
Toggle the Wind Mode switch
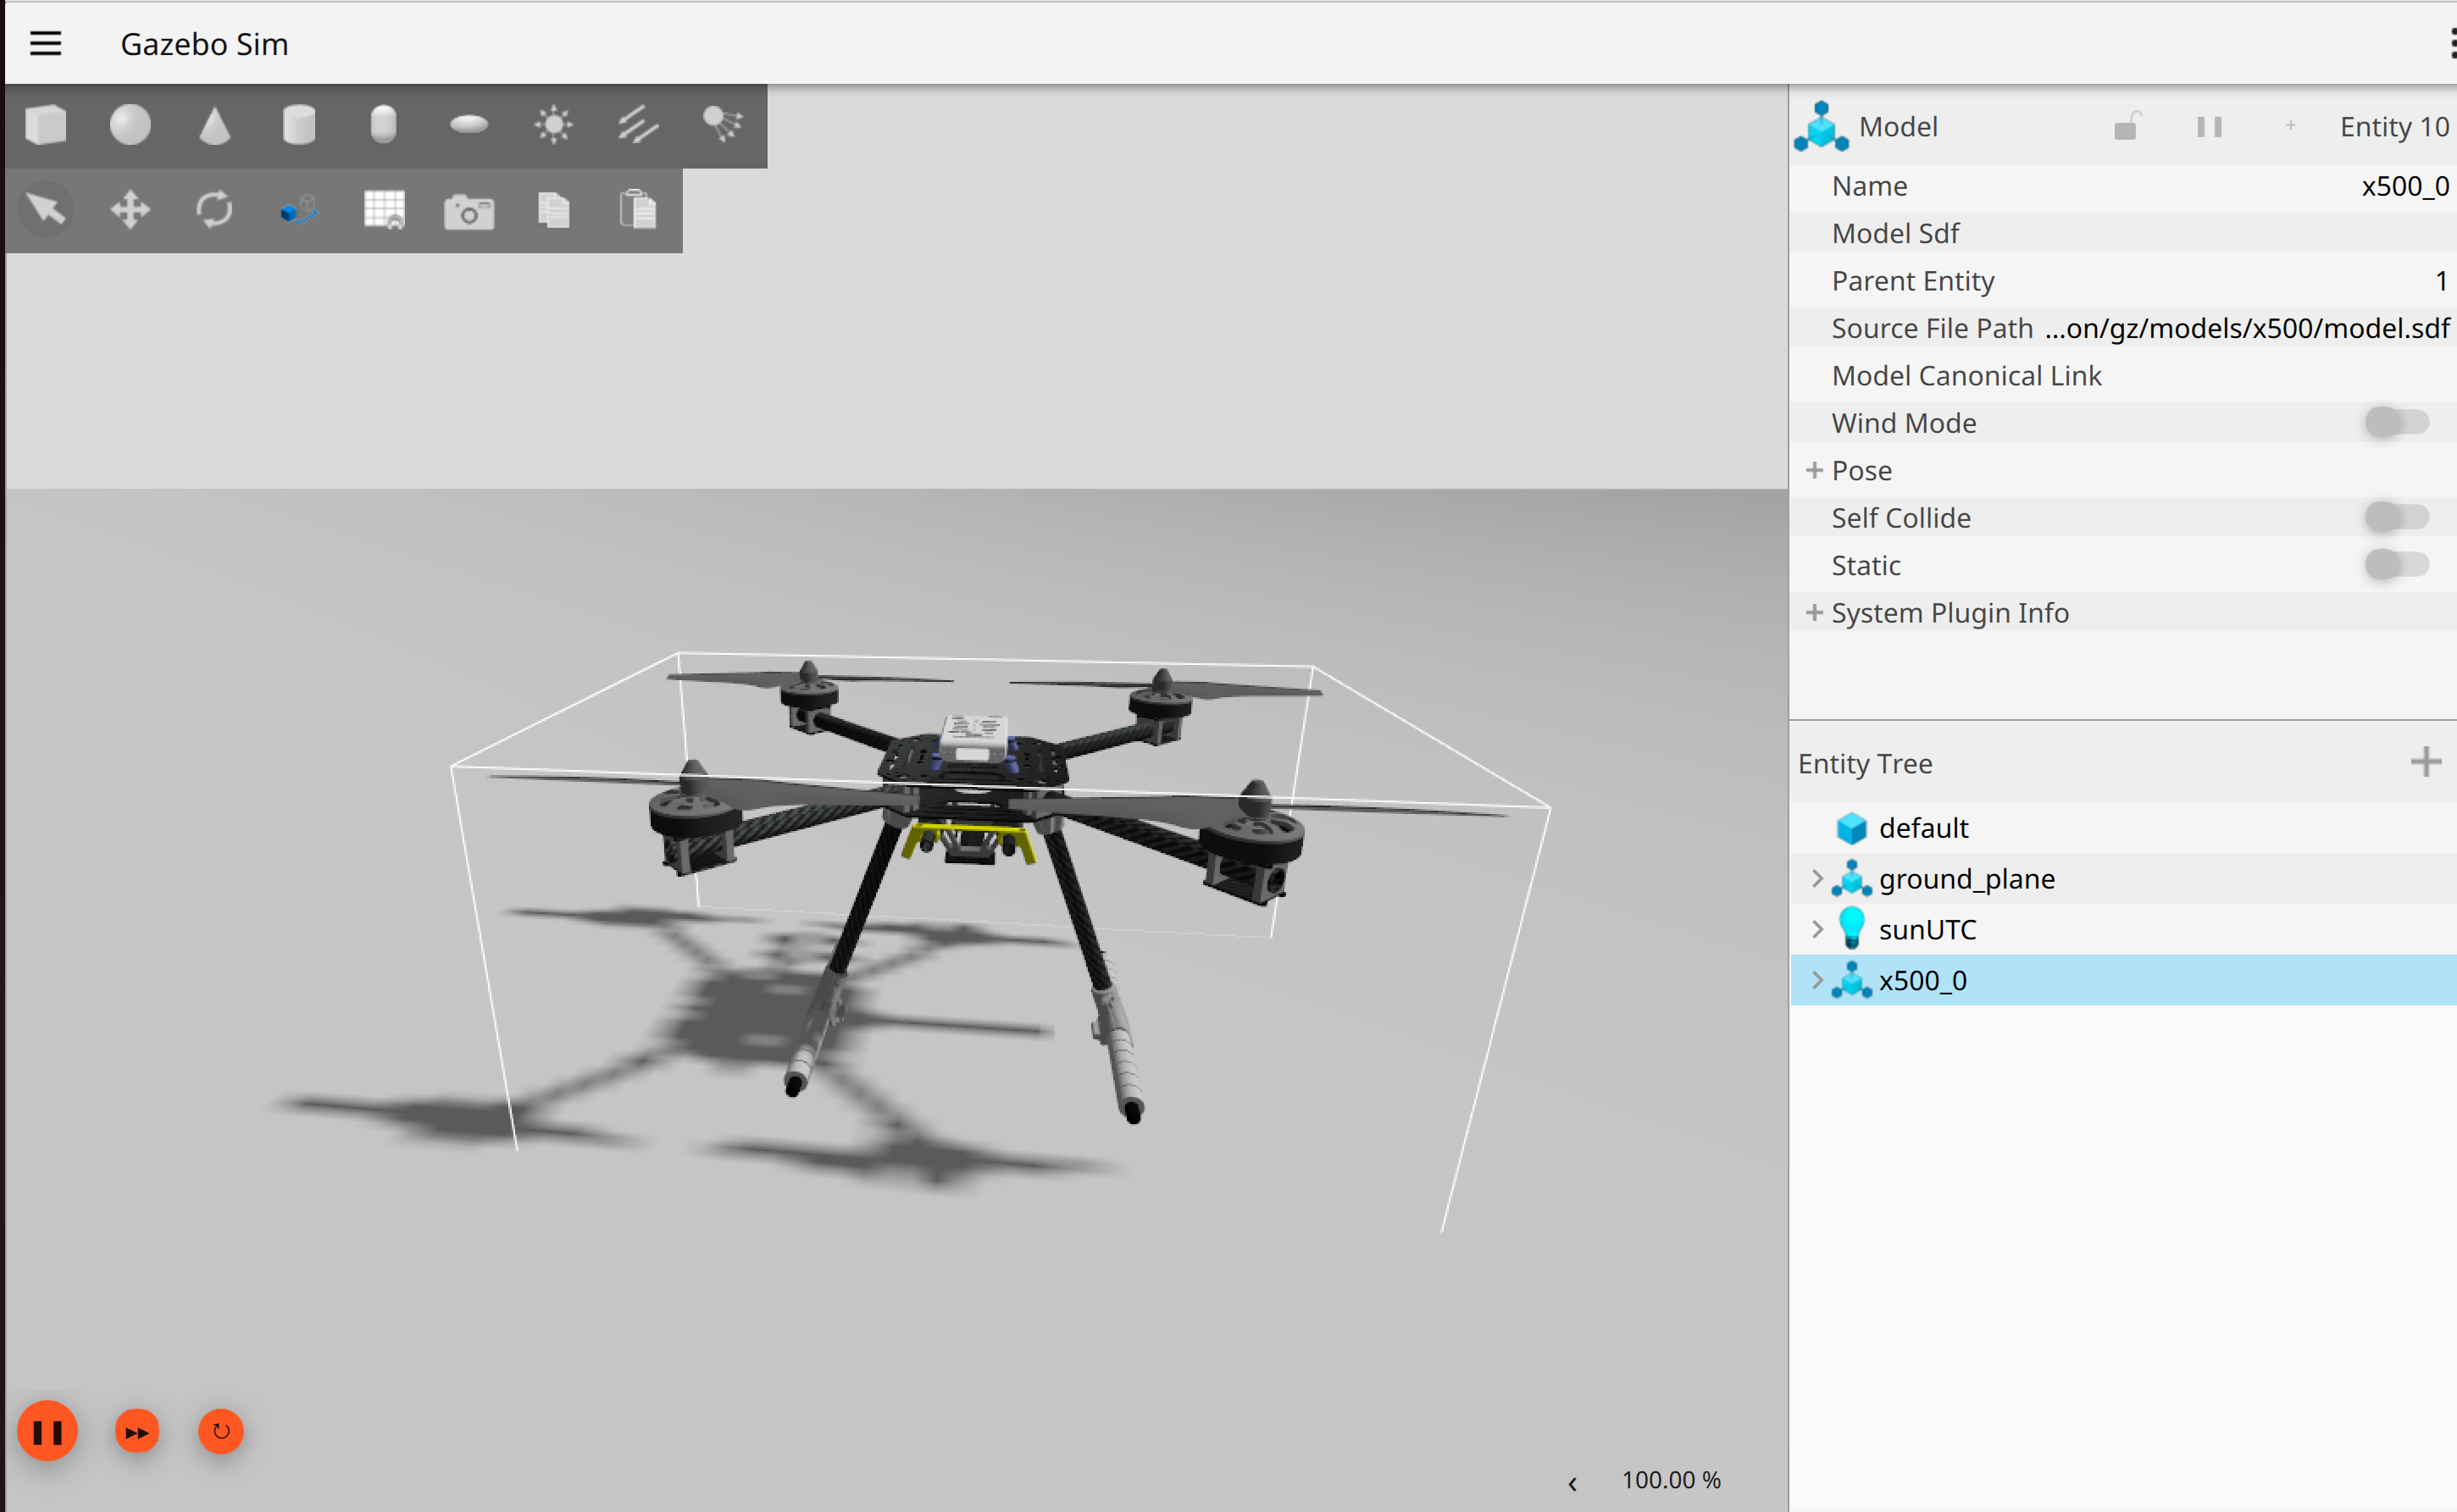tap(2397, 423)
